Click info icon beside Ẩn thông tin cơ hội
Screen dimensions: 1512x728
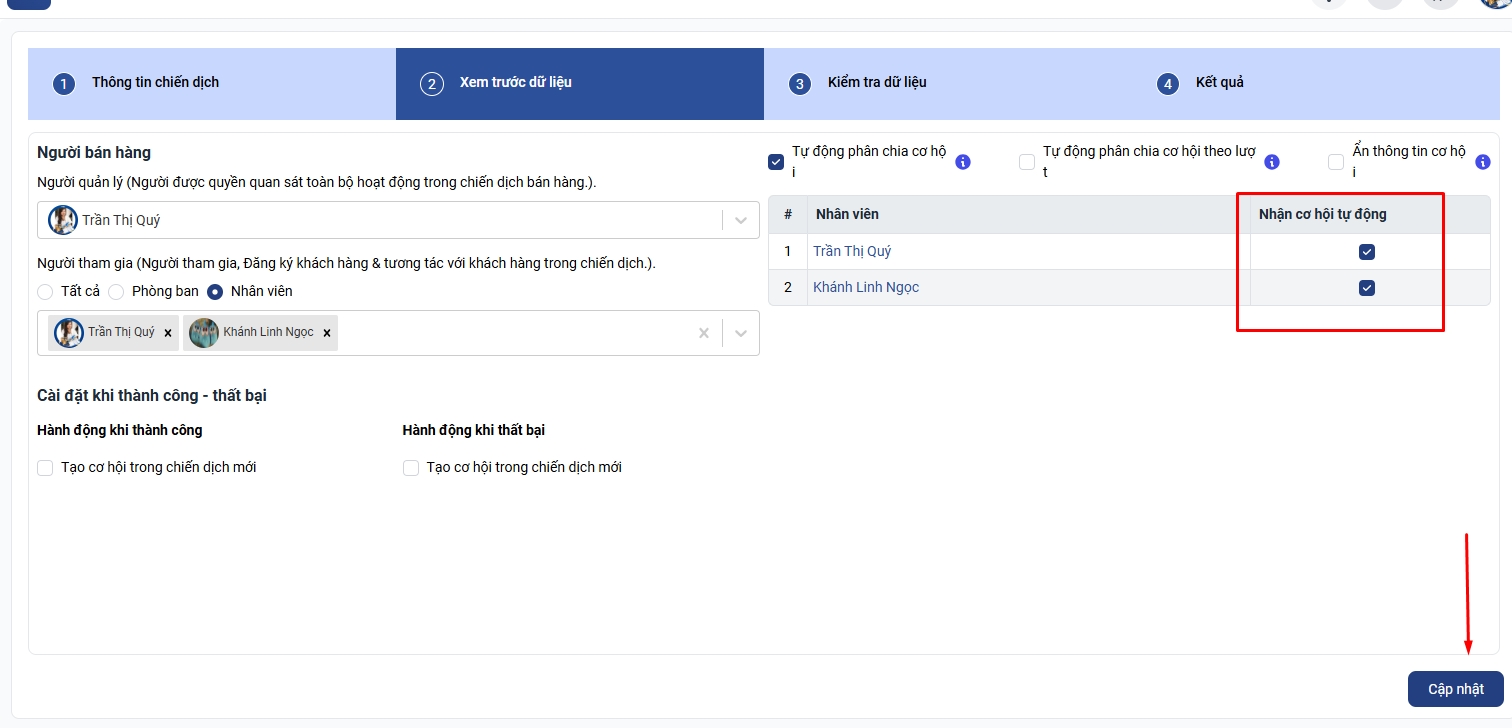[x=1483, y=162]
